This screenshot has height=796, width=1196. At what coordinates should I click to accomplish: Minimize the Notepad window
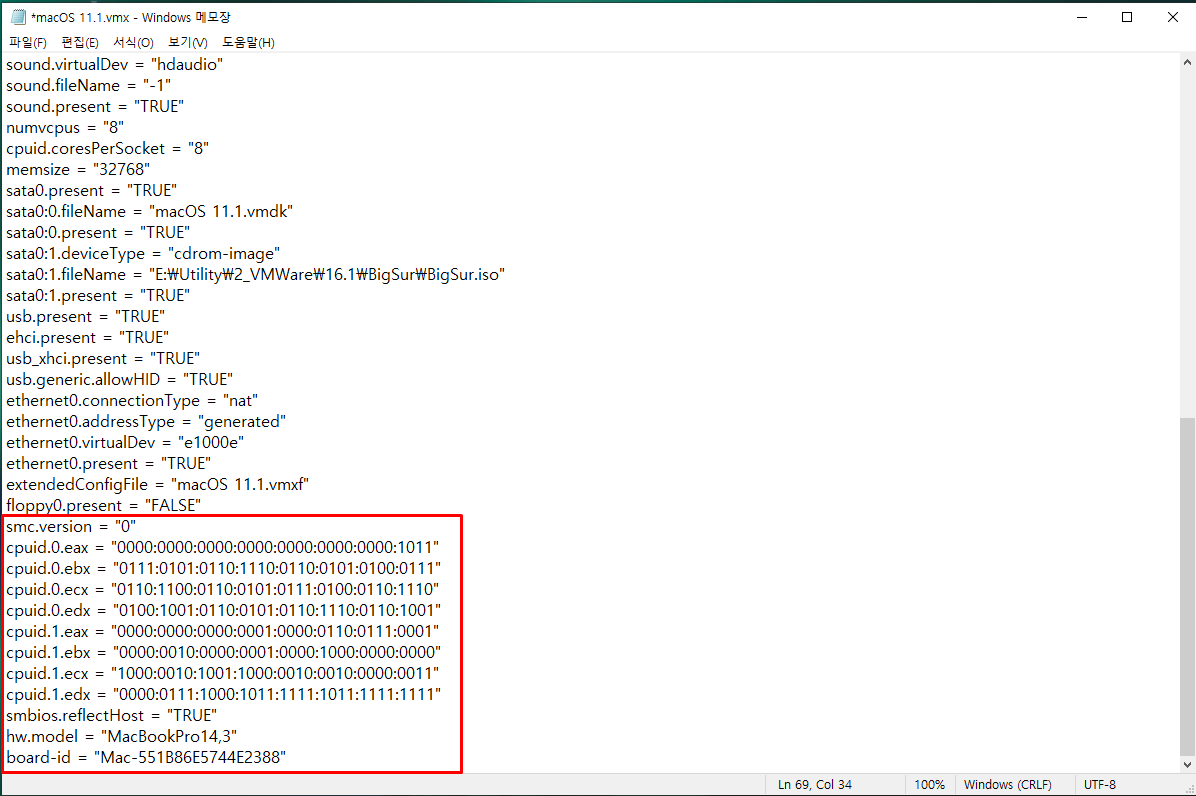1082,17
